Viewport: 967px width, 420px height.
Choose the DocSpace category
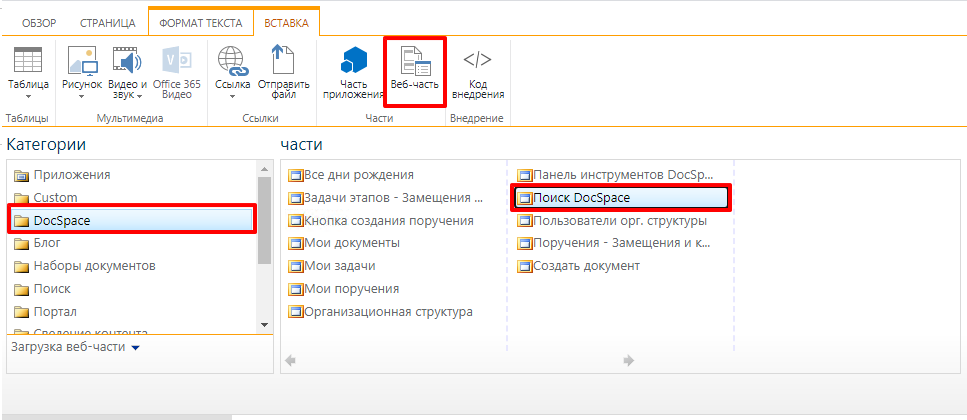point(133,220)
